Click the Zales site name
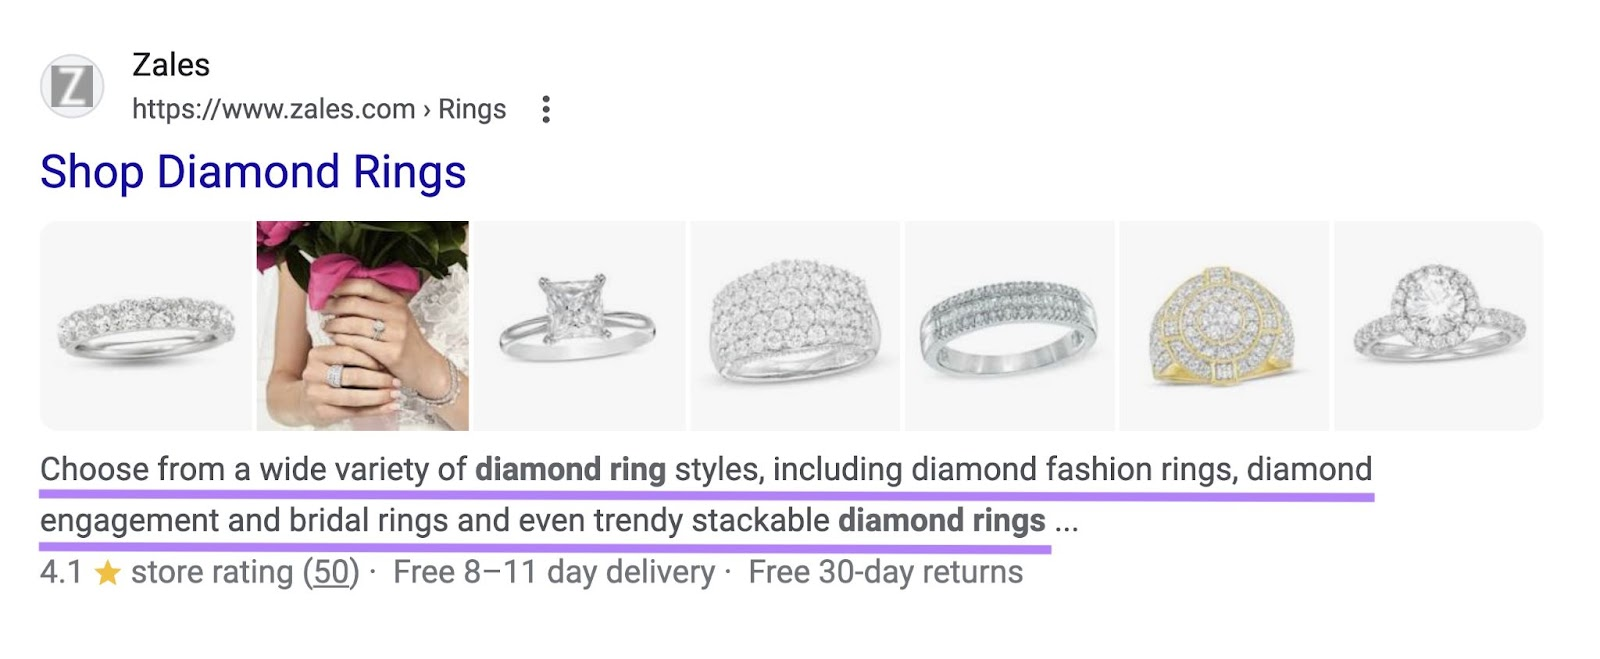1600x659 pixels. (171, 65)
